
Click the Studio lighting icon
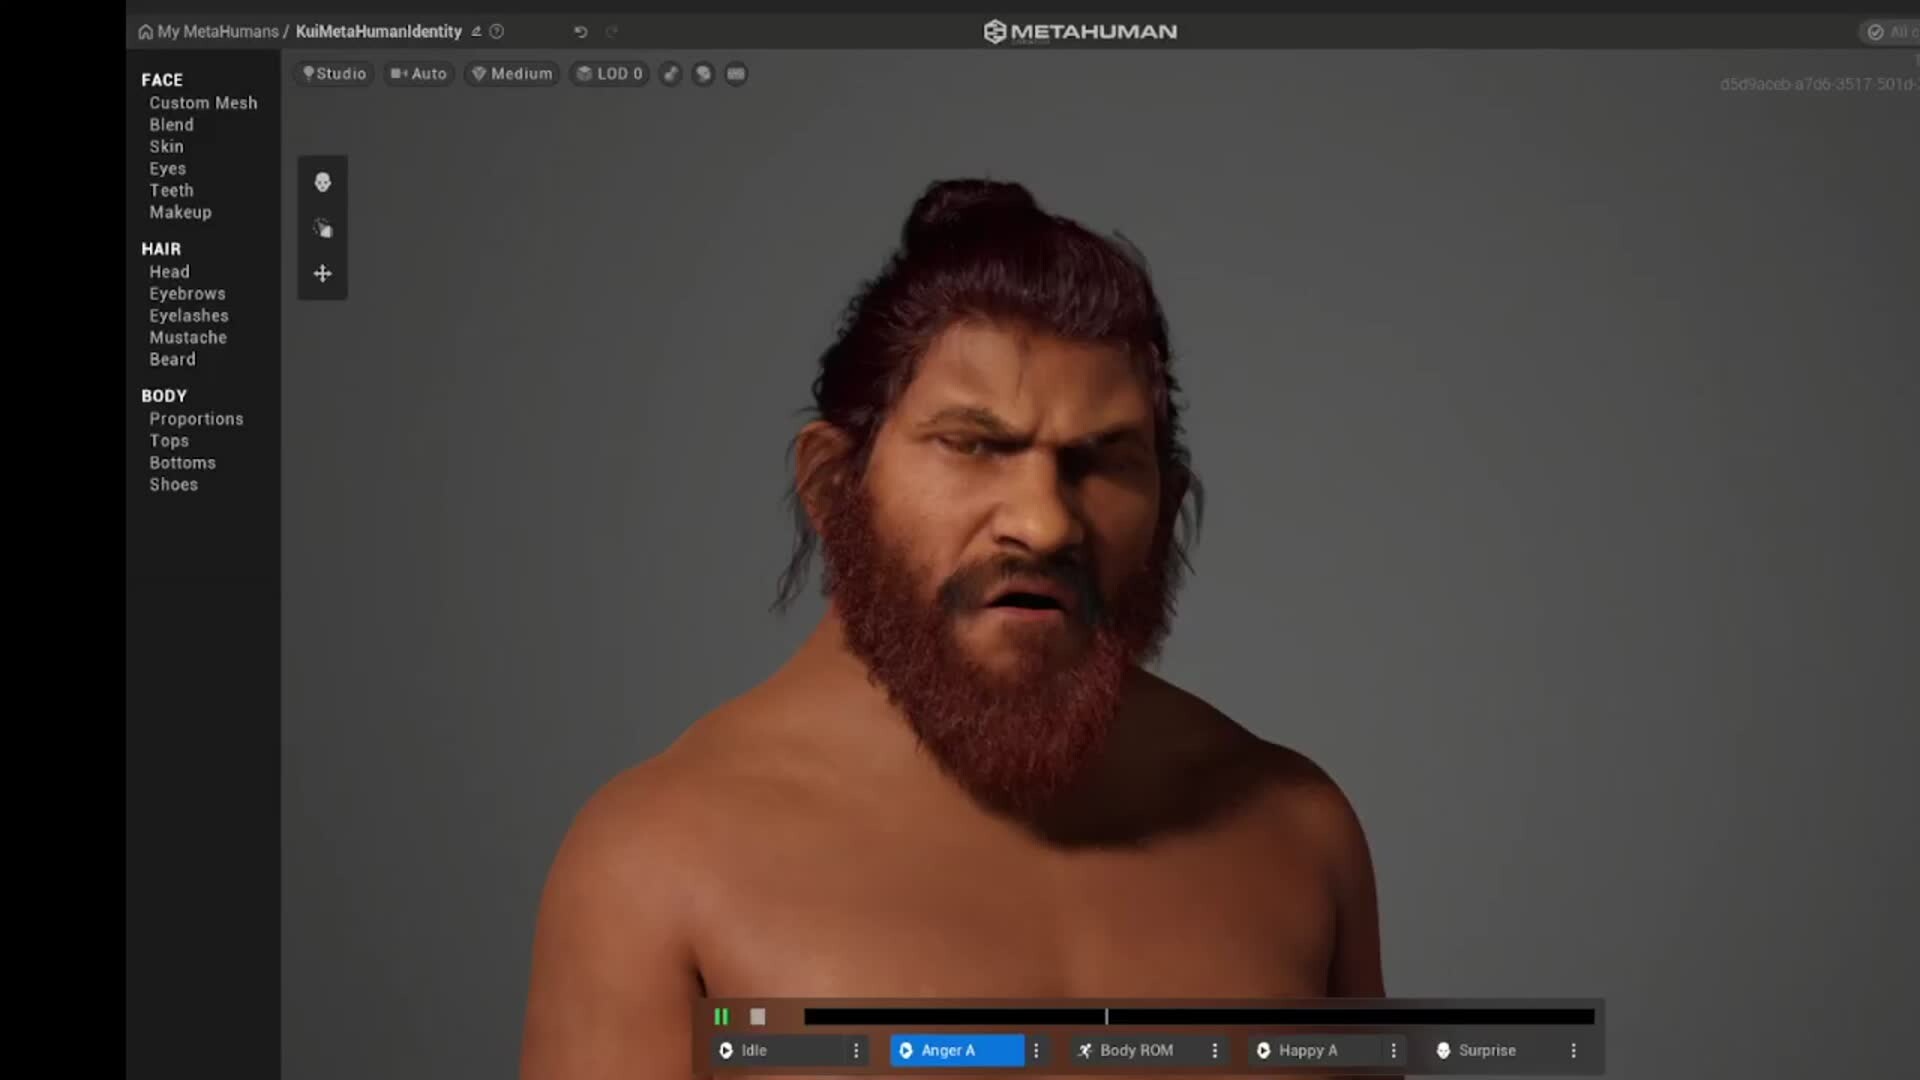click(x=308, y=73)
